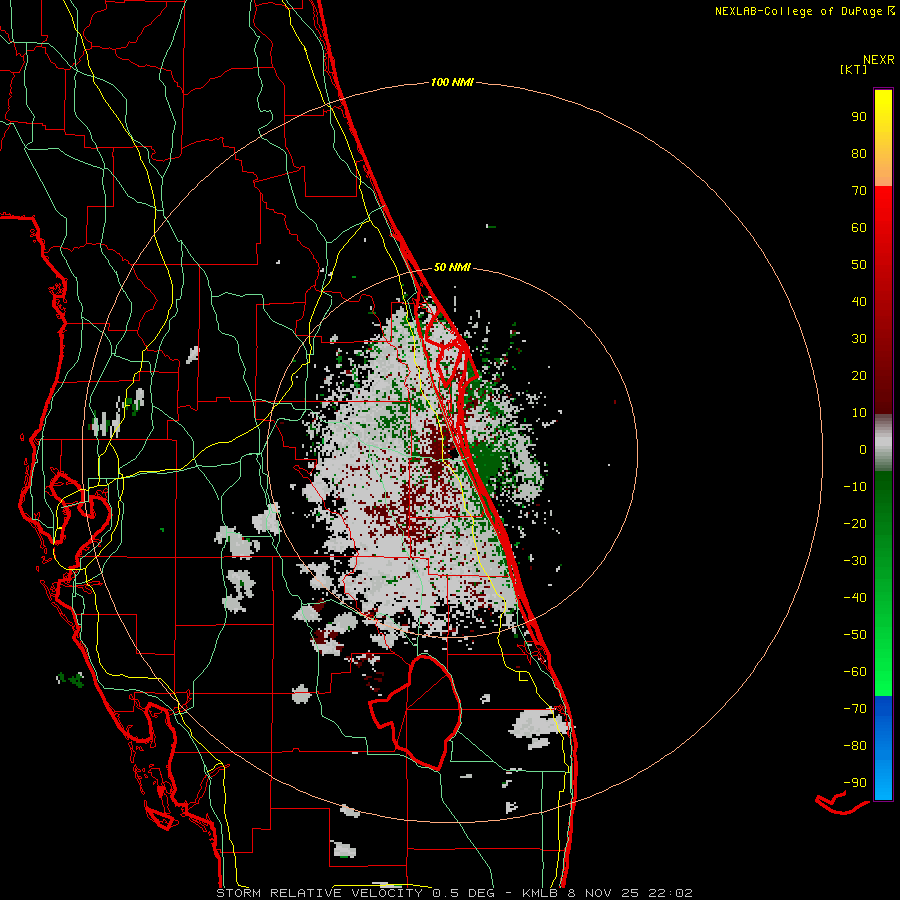Image resolution: width=900 pixels, height=900 pixels.
Task: Click the 80 value on velocity scale
Action: 859,154
